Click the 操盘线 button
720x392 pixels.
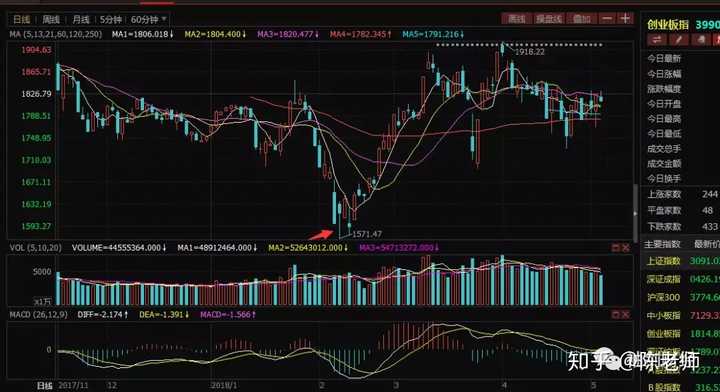[549, 19]
